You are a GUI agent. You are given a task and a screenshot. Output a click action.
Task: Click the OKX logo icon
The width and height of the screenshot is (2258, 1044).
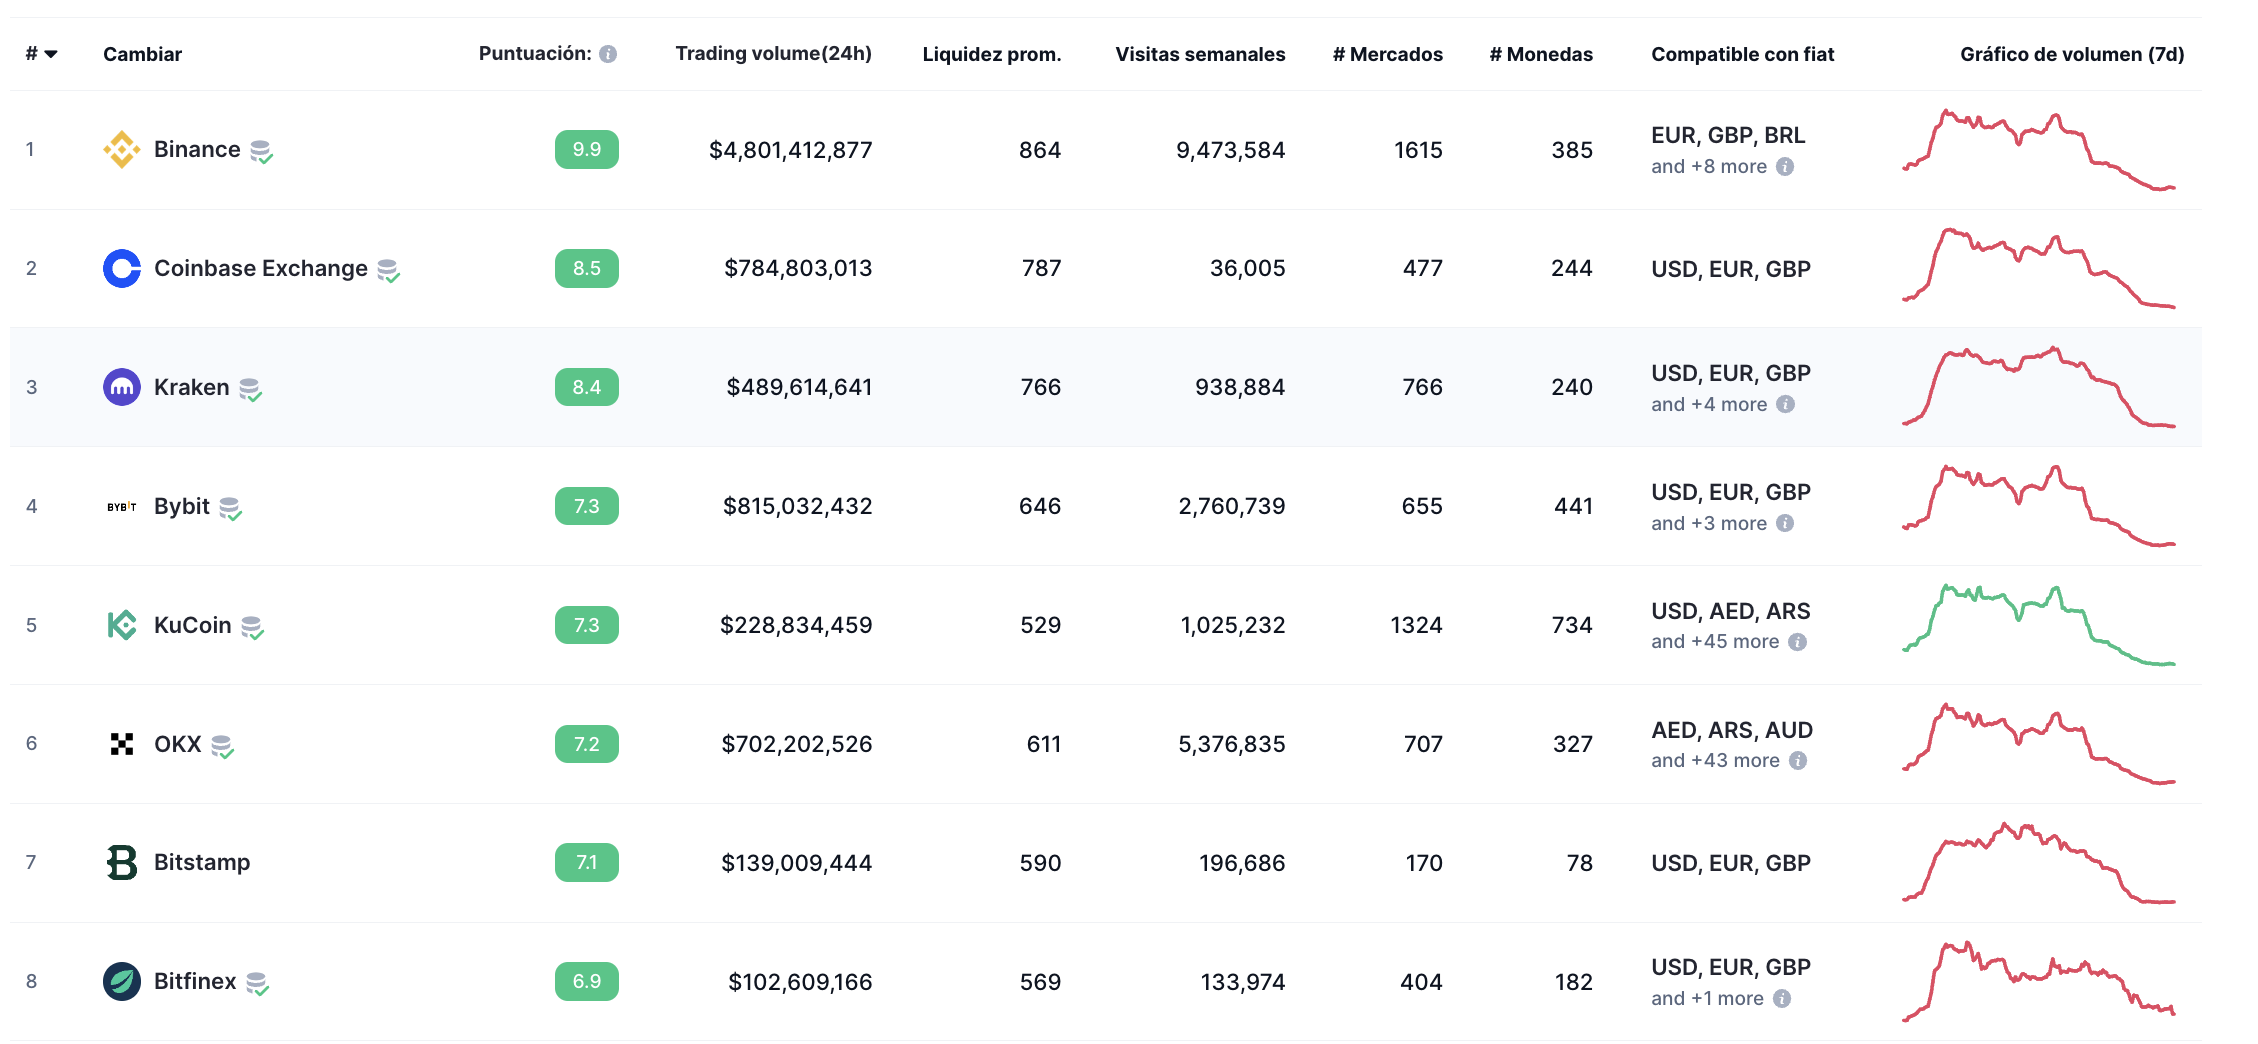pyautogui.click(x=121, y=744)
